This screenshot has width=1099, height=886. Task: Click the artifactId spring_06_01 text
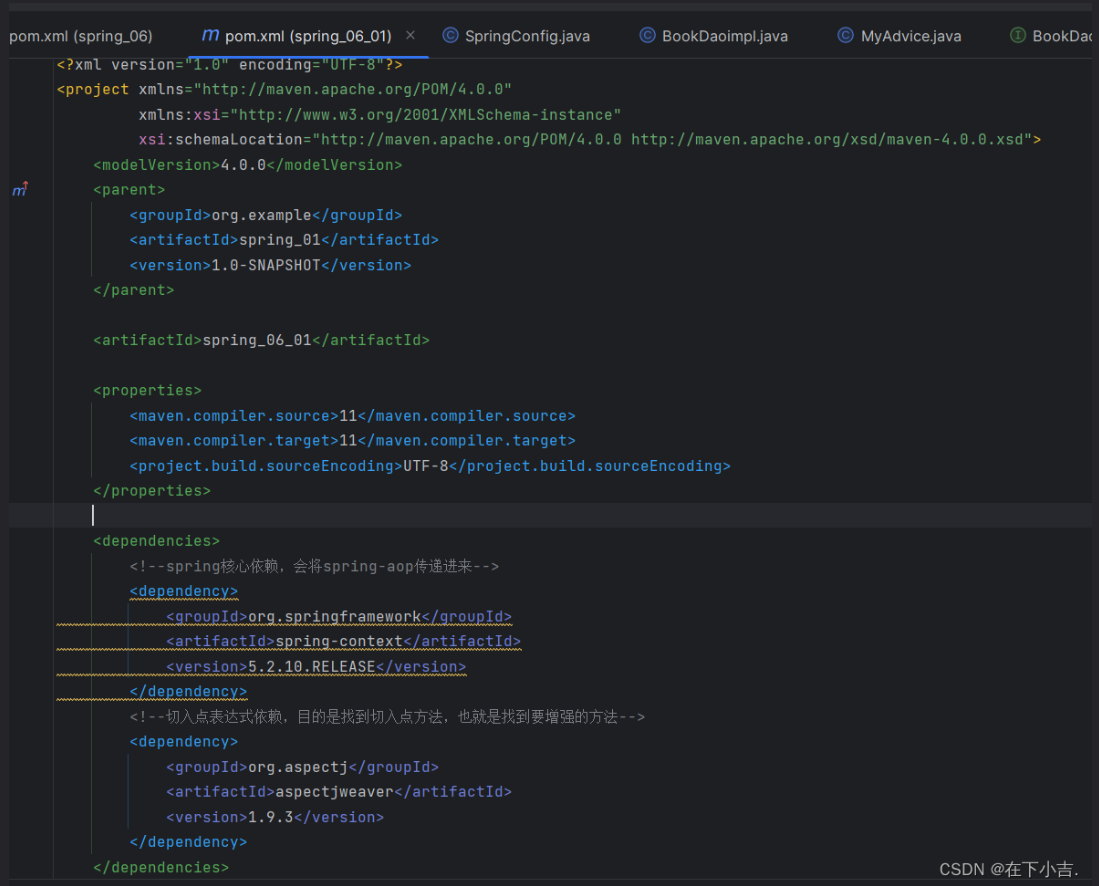(x=257, y=340)
